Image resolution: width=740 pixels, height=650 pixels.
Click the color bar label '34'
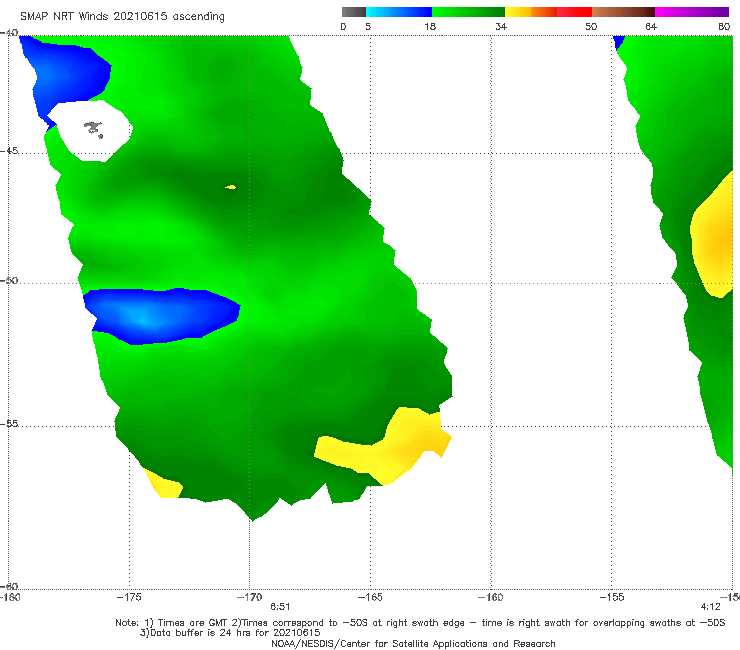[501, 26]
